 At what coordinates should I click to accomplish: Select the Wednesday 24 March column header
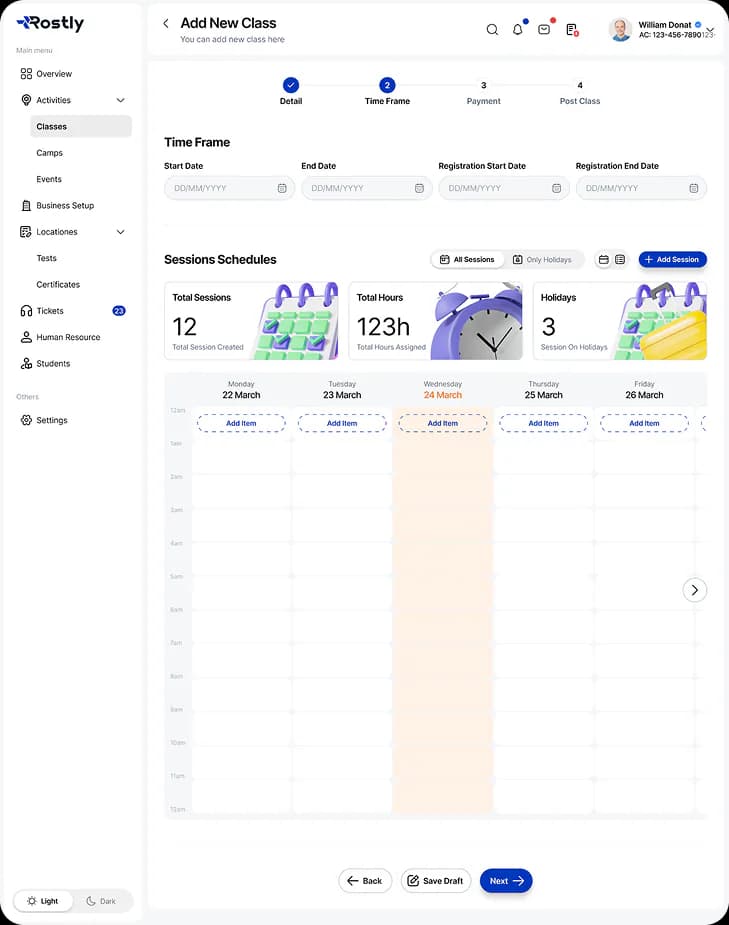[x=443, y=389]
